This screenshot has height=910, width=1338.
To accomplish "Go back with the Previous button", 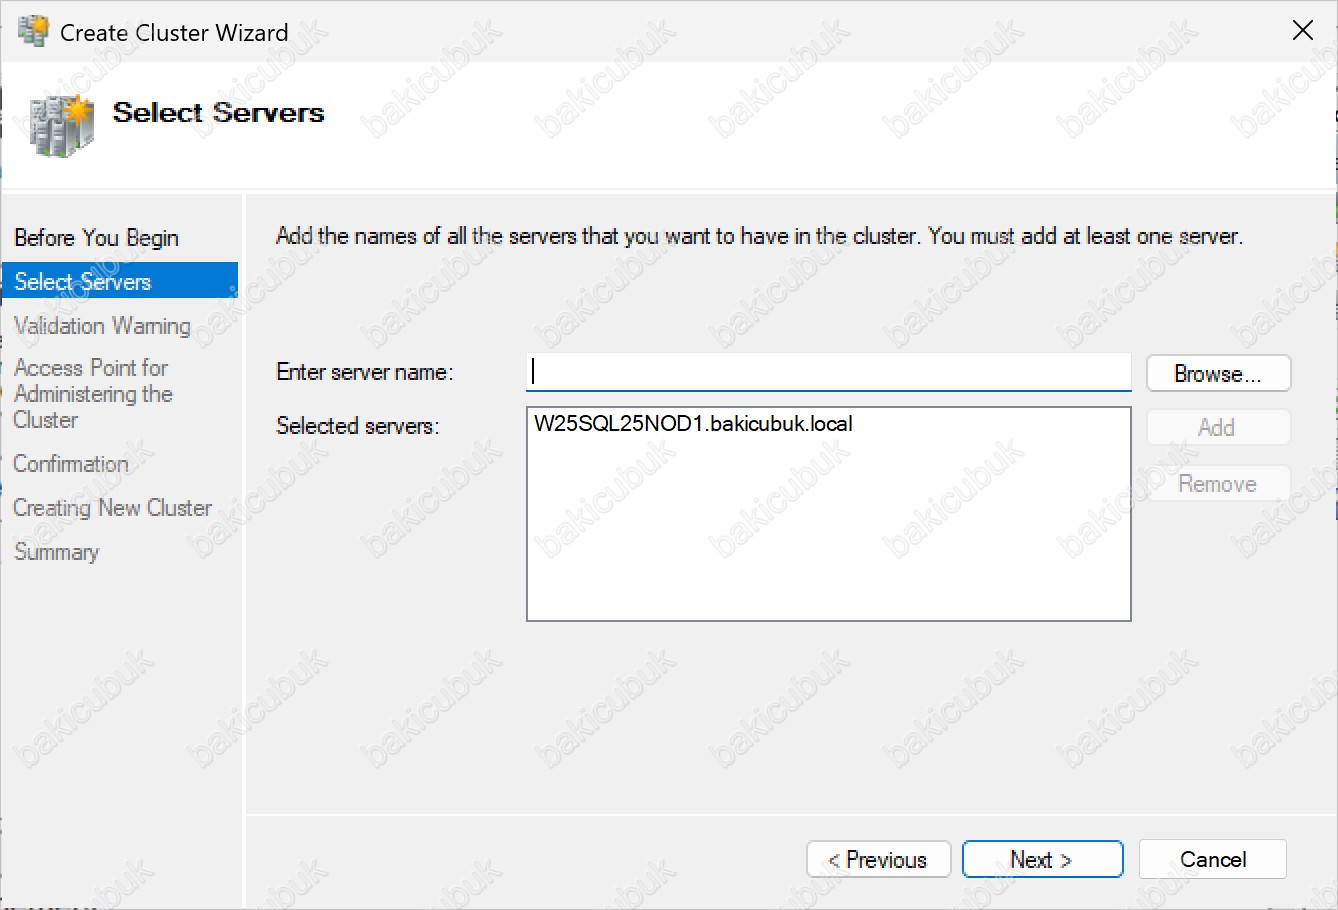I will (x=878, y=860).
